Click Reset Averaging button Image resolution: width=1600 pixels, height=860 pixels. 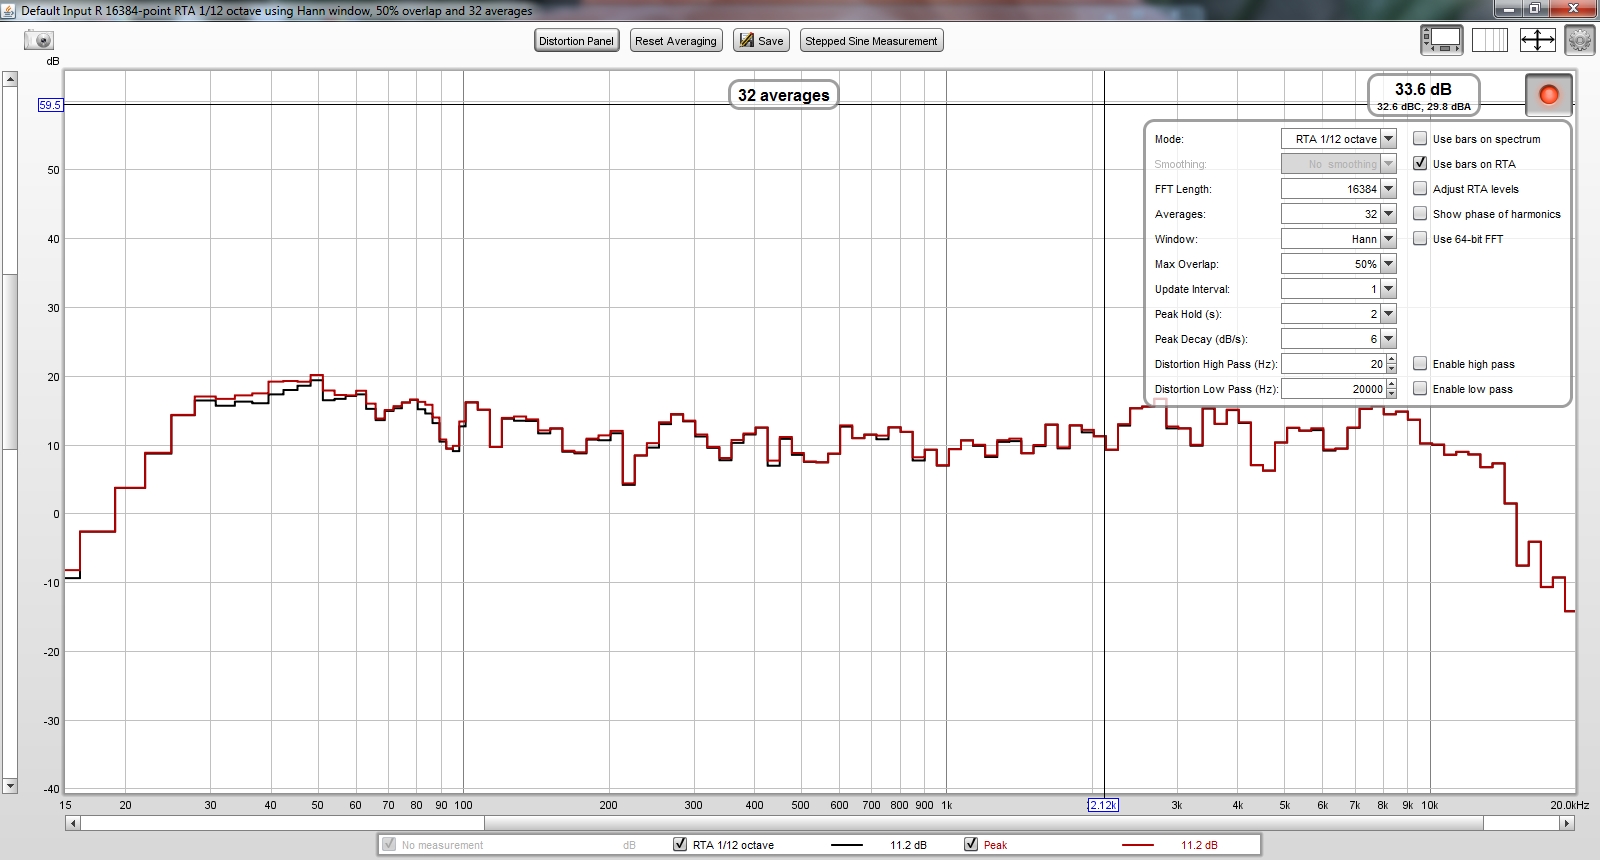675,41
